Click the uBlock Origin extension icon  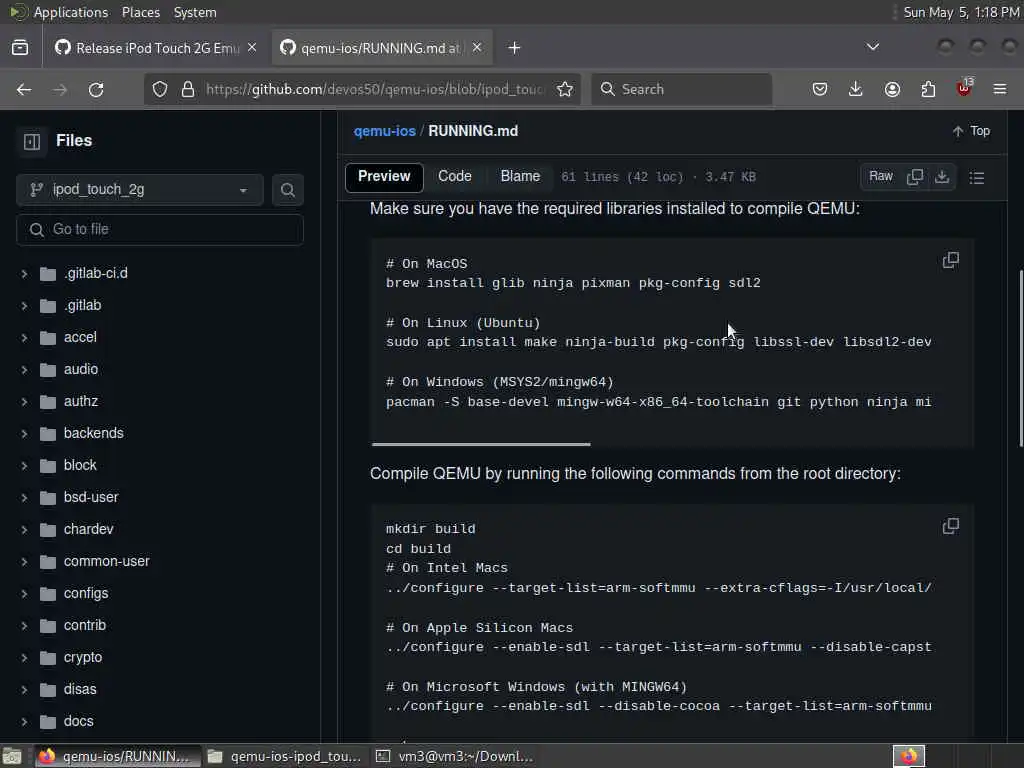click(x=964, y=88)
